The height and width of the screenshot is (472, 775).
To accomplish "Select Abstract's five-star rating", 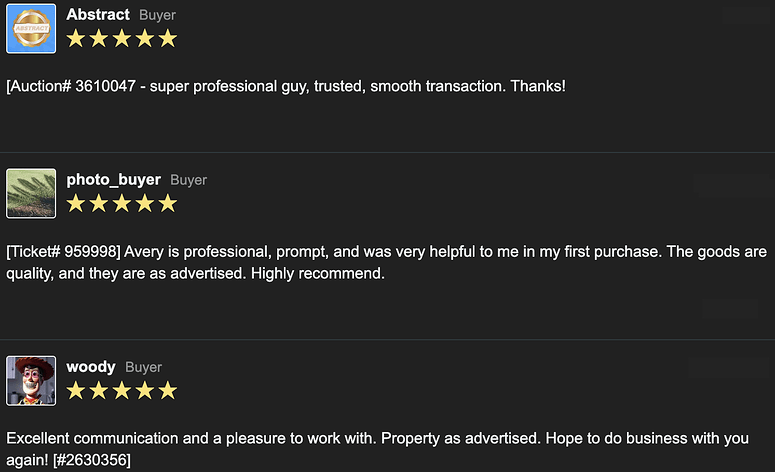I will pos(122,38).
